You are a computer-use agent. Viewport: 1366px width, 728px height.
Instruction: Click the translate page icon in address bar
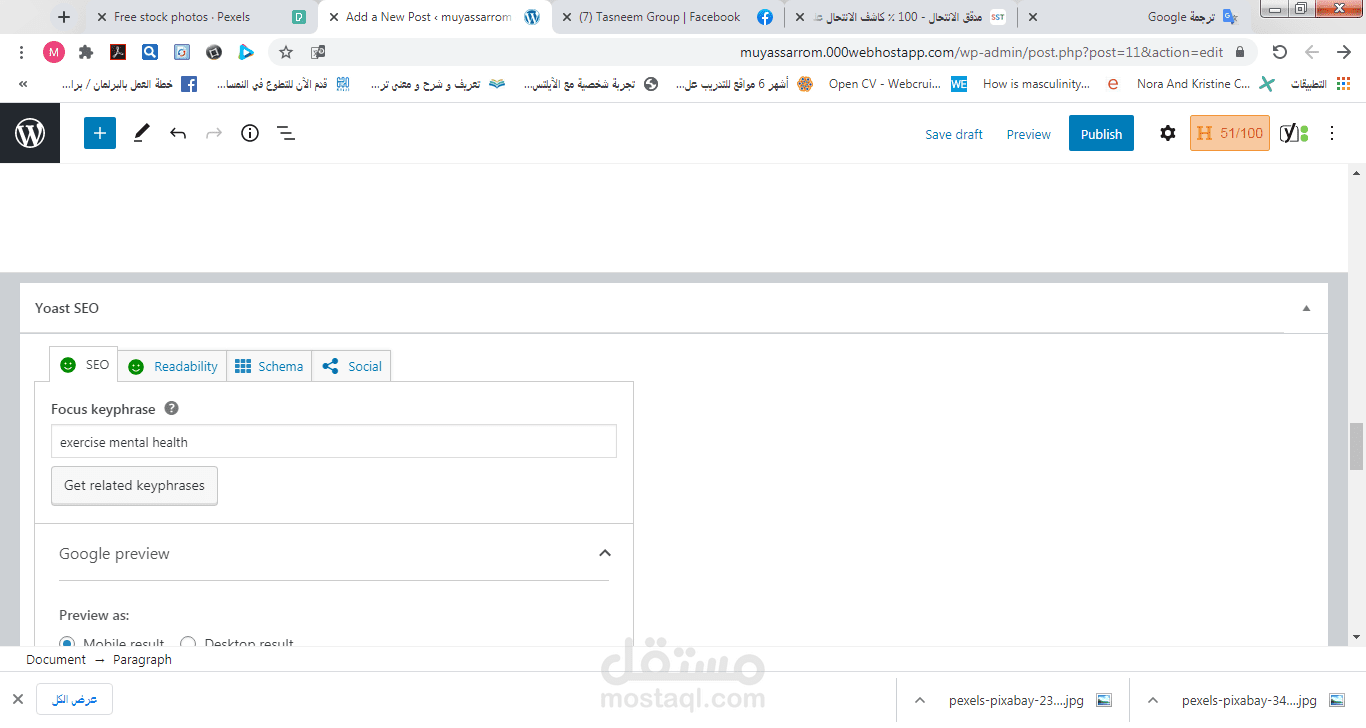click(x=318, y=52)
